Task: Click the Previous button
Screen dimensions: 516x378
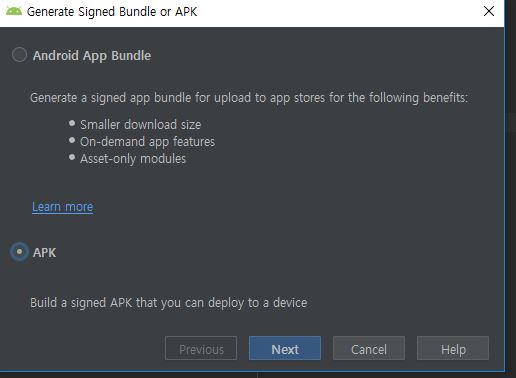Action: 201,348
